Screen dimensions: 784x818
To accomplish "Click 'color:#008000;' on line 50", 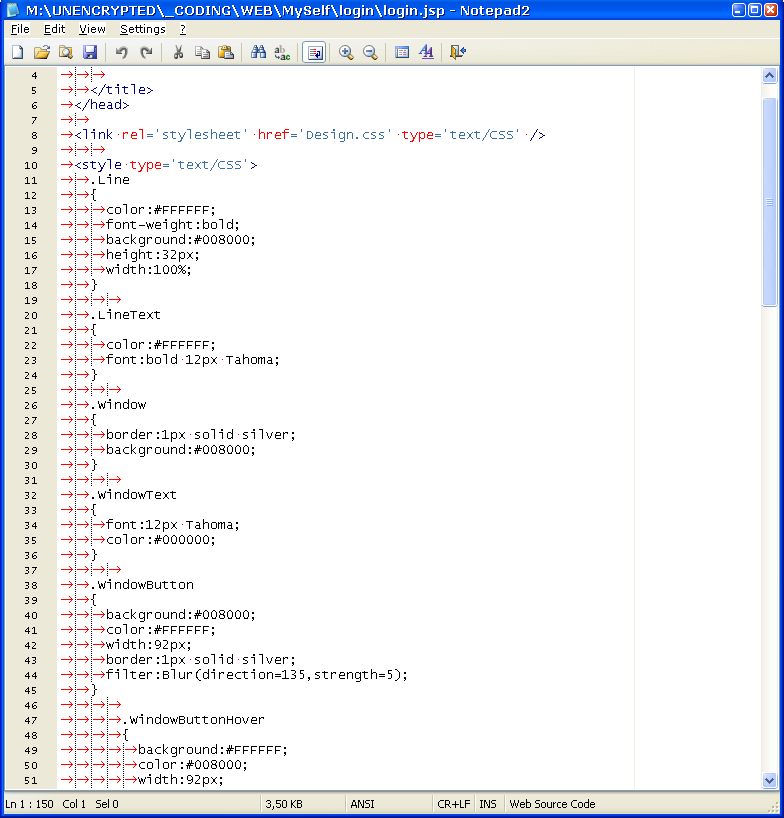I will point(193,765).
